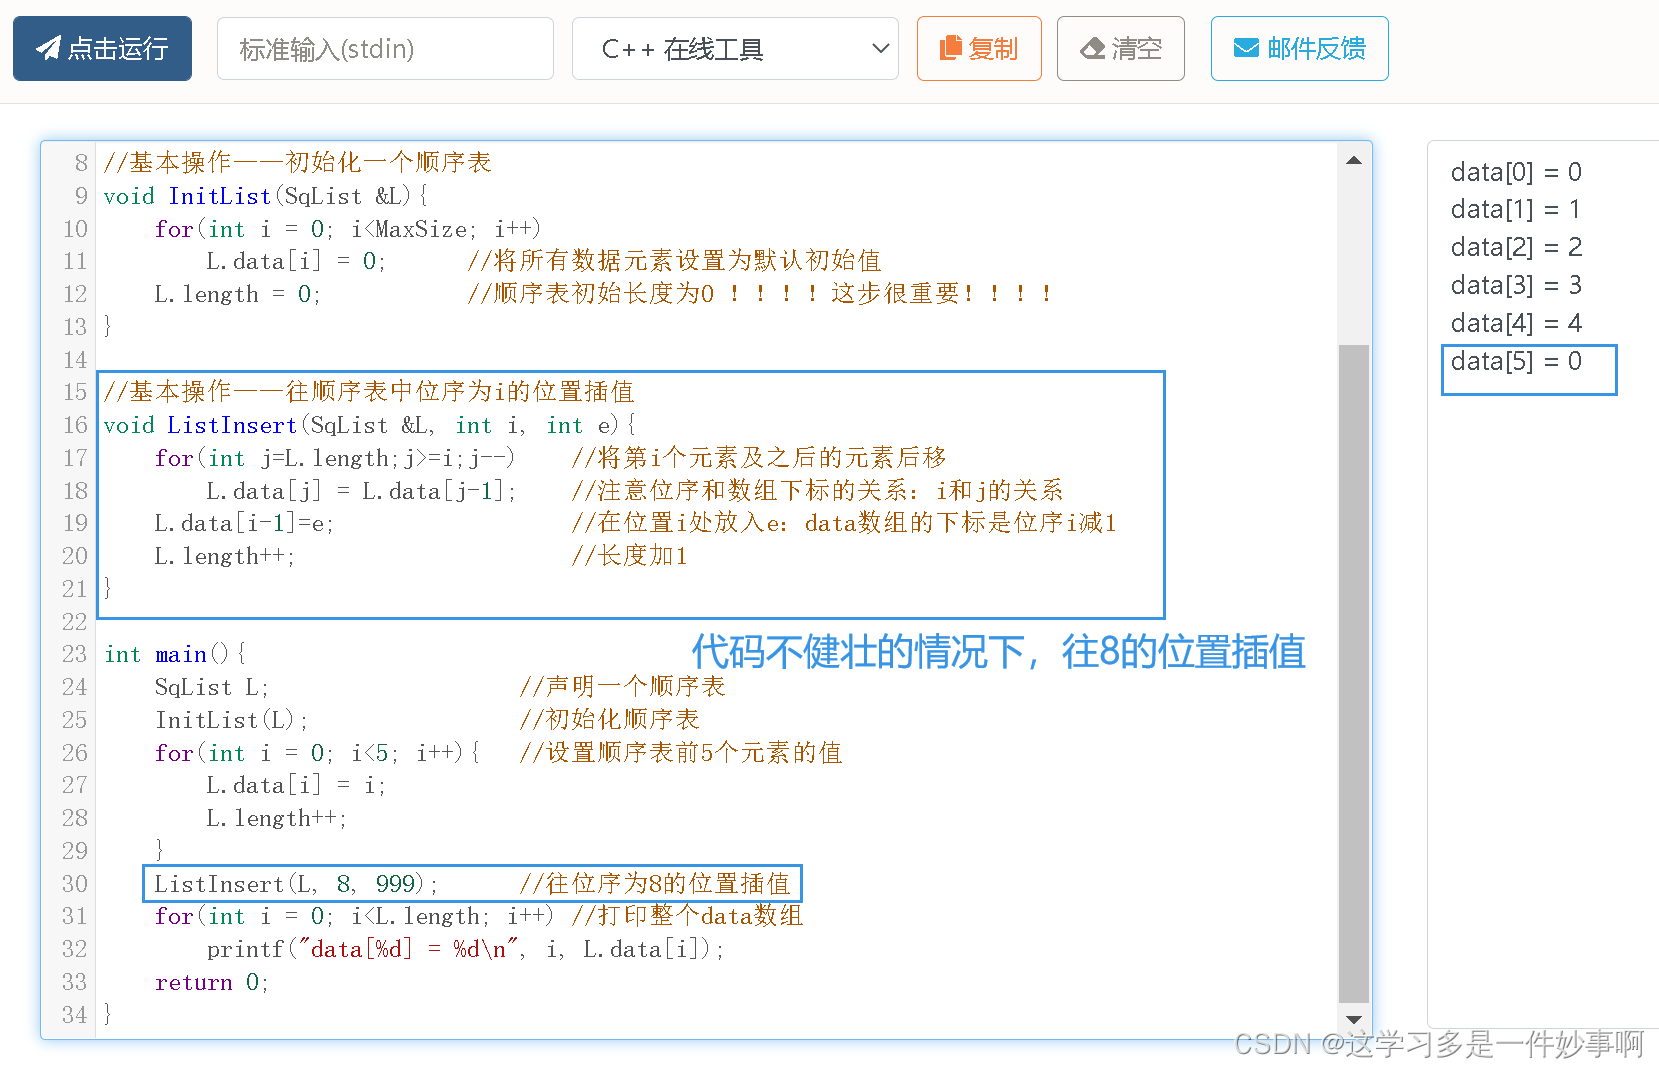The height and width of the screenshot is (1068, 1659).
Task: Click the return 0; line
Action: (212, 982)
